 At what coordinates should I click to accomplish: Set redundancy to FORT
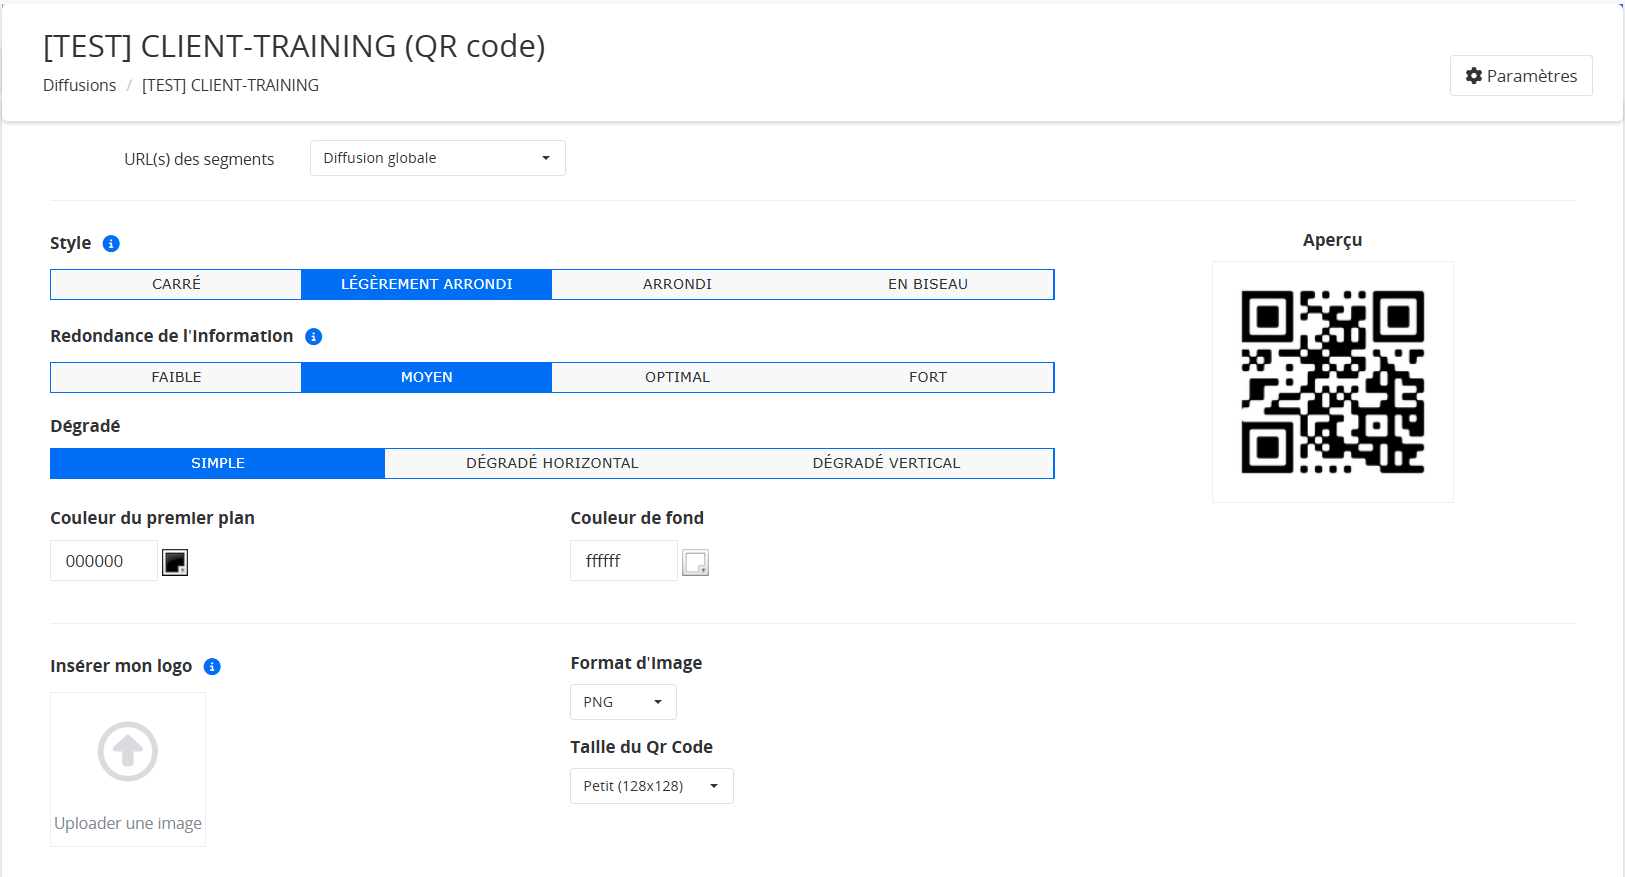(x=927, y=377)
